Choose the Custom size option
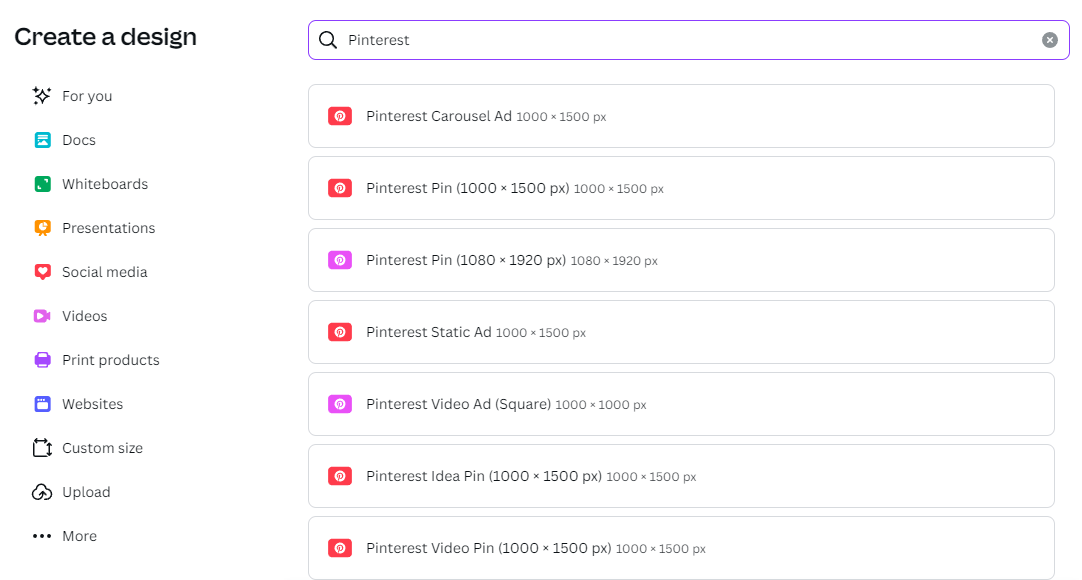Image resolution: width=1082 pixels, height=580 pixels. (102, 448)
